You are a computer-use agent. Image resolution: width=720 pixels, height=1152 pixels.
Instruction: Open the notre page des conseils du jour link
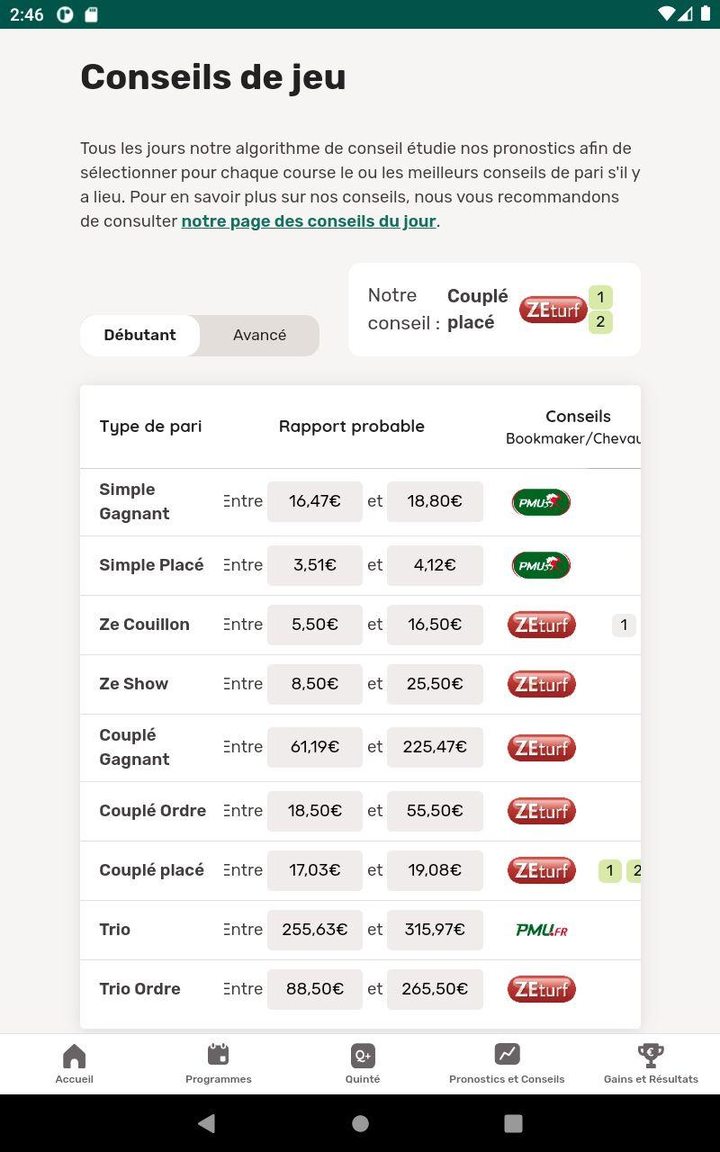click(x=308, y=221)
